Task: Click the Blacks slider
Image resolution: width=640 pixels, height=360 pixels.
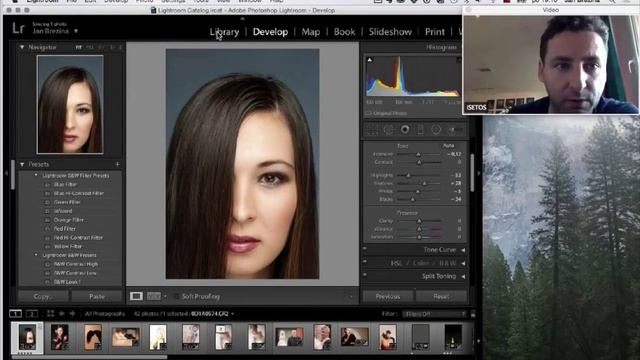Action: [x=419, y=199]
